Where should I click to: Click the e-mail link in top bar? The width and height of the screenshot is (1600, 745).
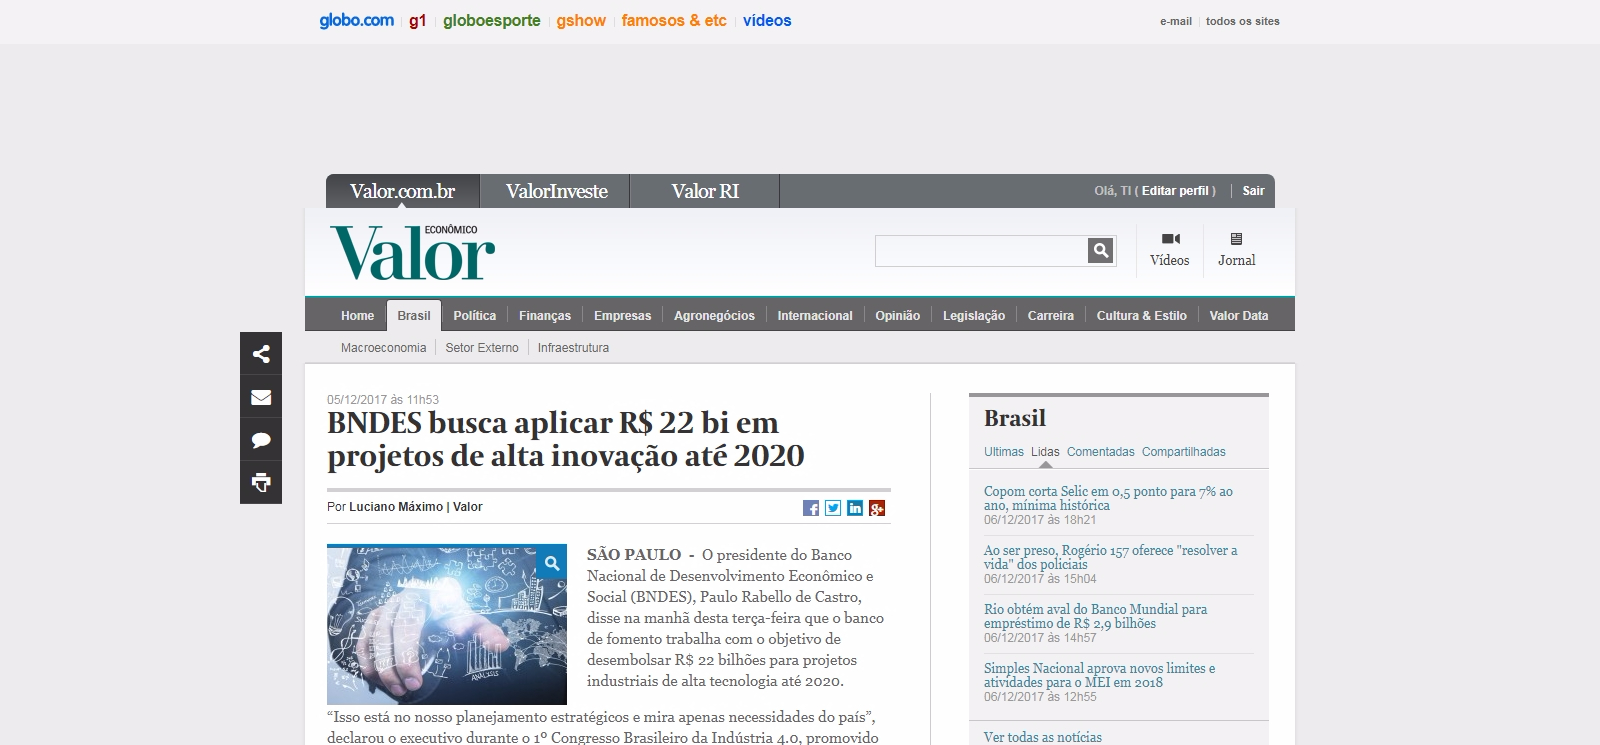1176,21
